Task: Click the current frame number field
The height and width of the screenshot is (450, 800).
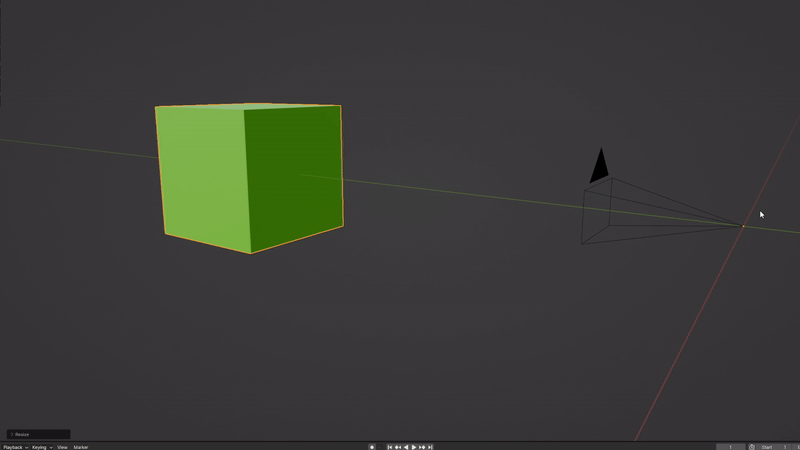Action: [x=730, y=447]
